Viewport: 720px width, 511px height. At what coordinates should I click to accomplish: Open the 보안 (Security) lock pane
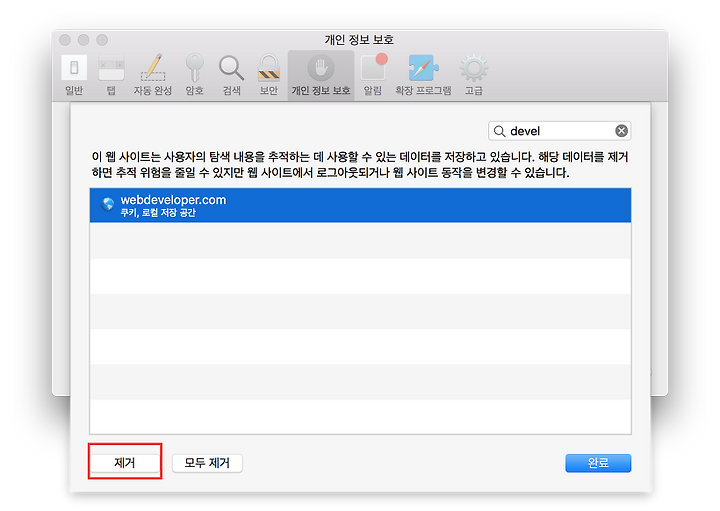pos(269,75)
